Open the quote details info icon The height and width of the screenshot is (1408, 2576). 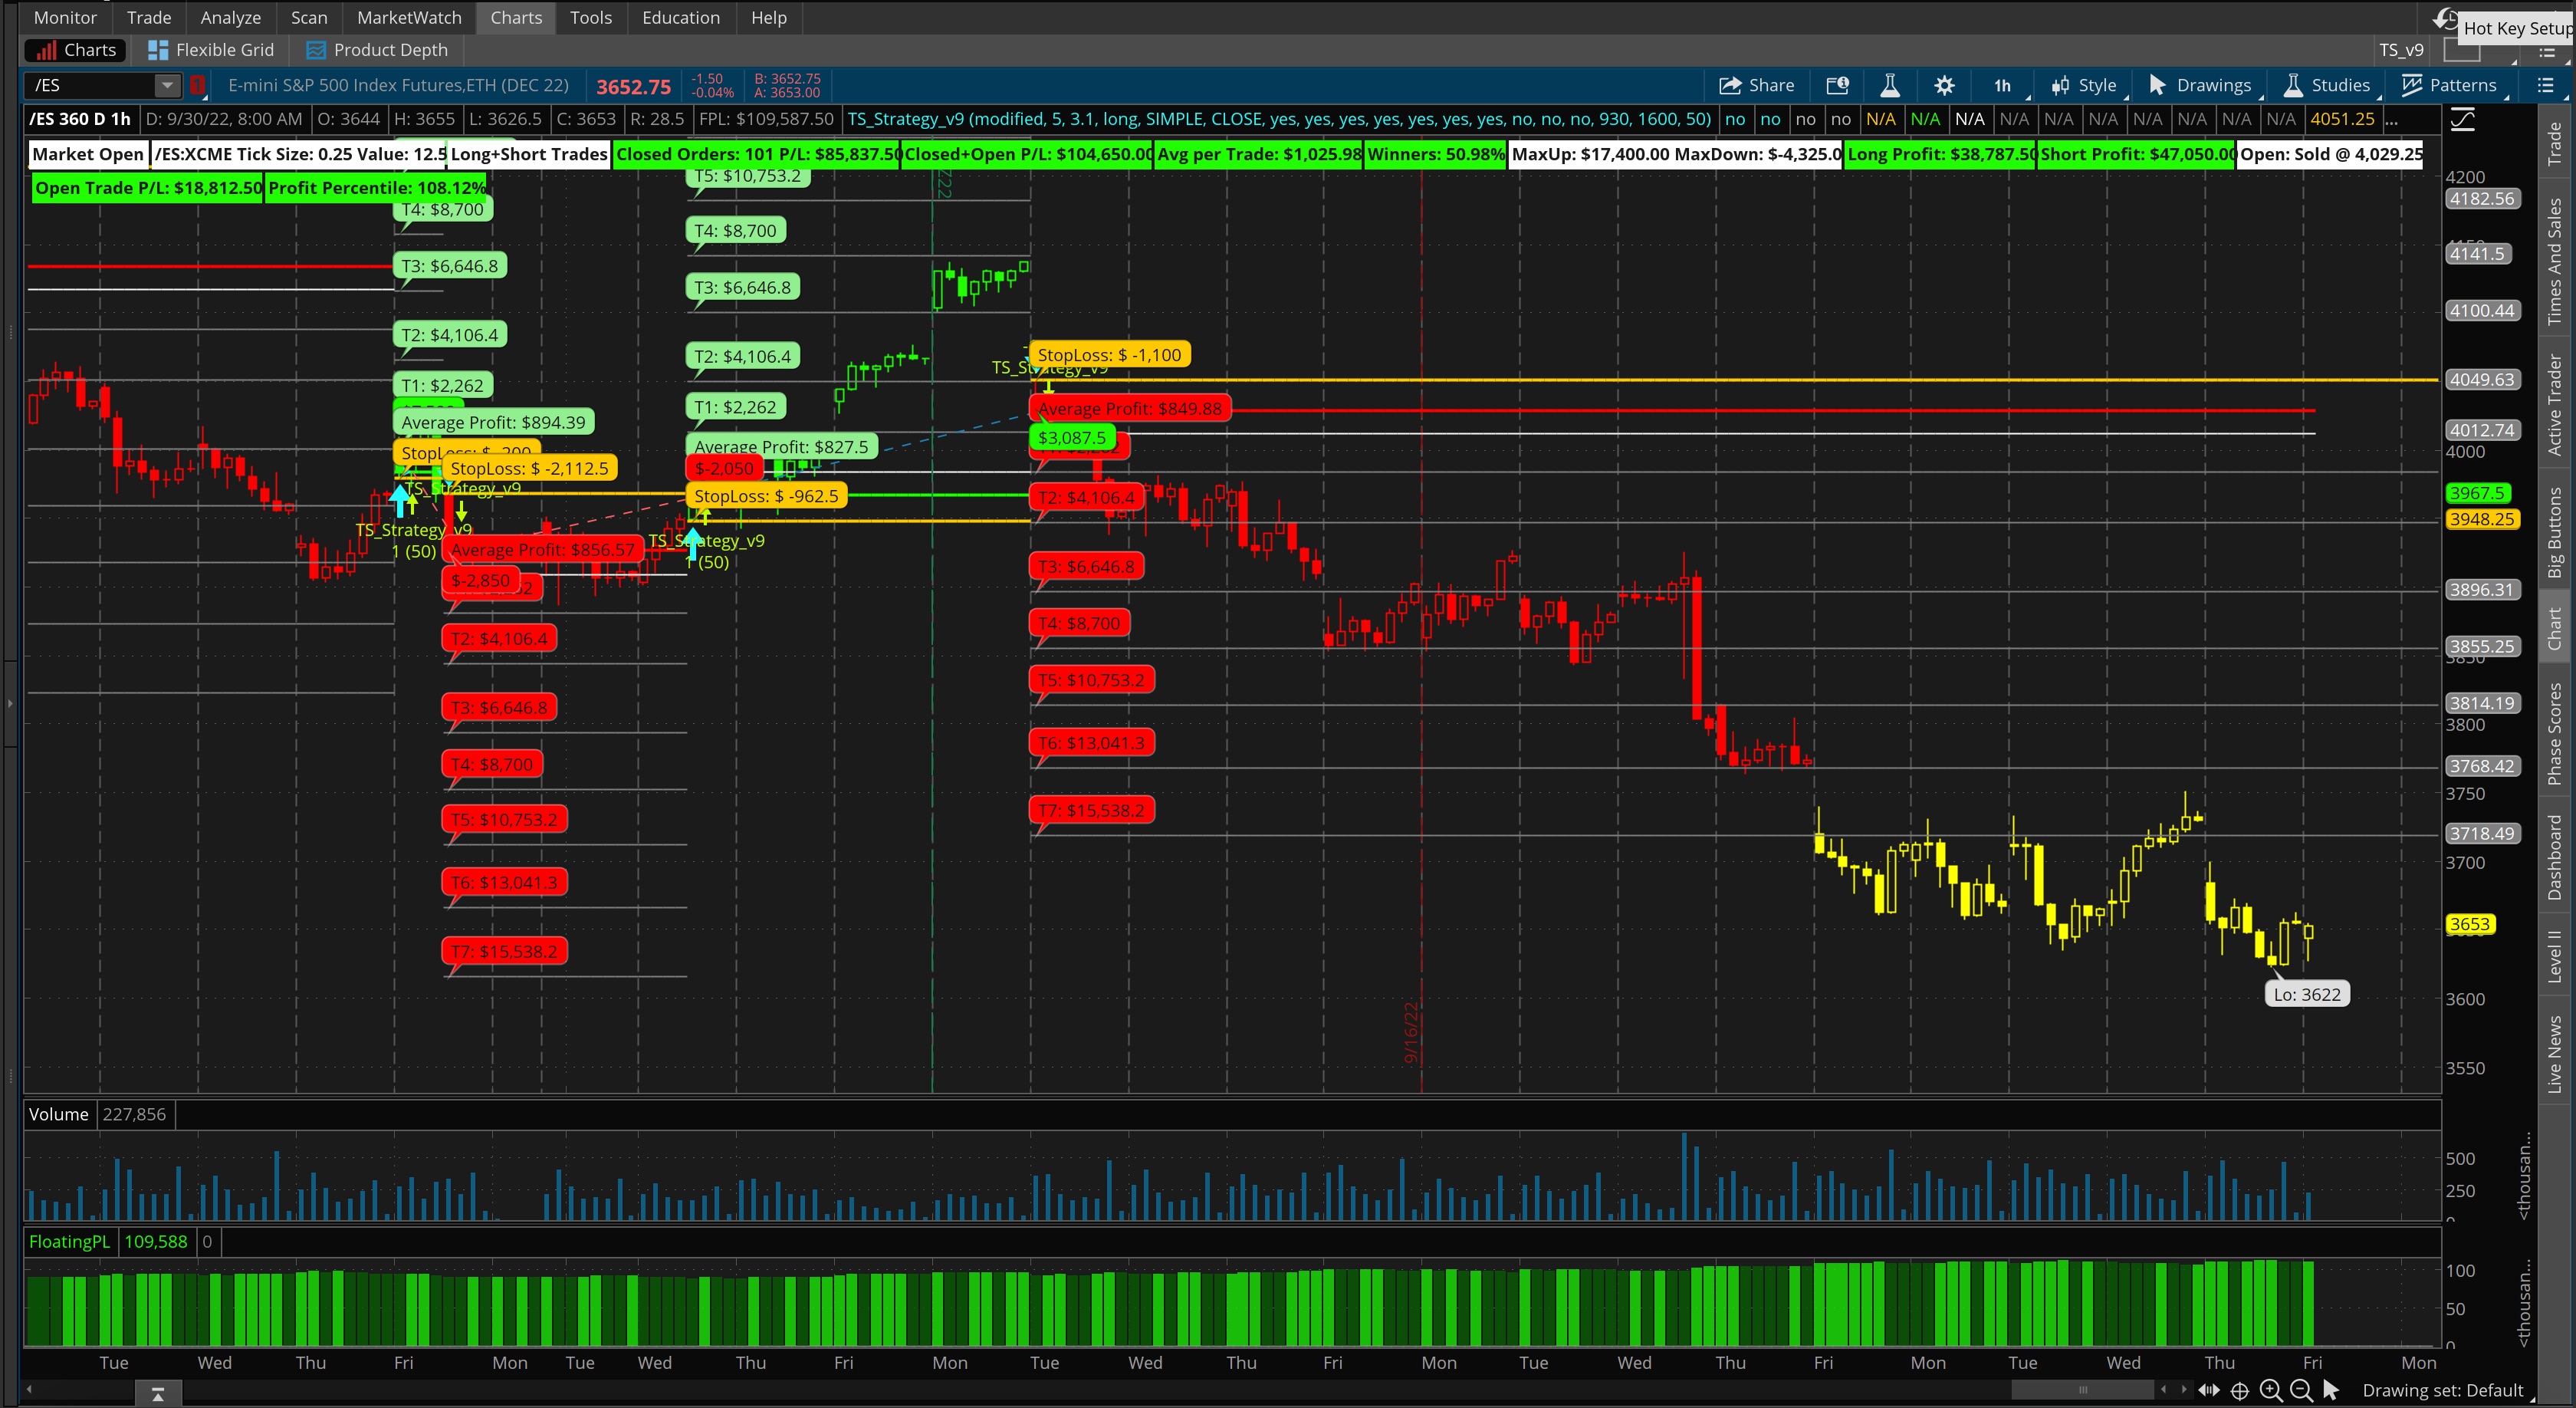[x=1837, y=86]
